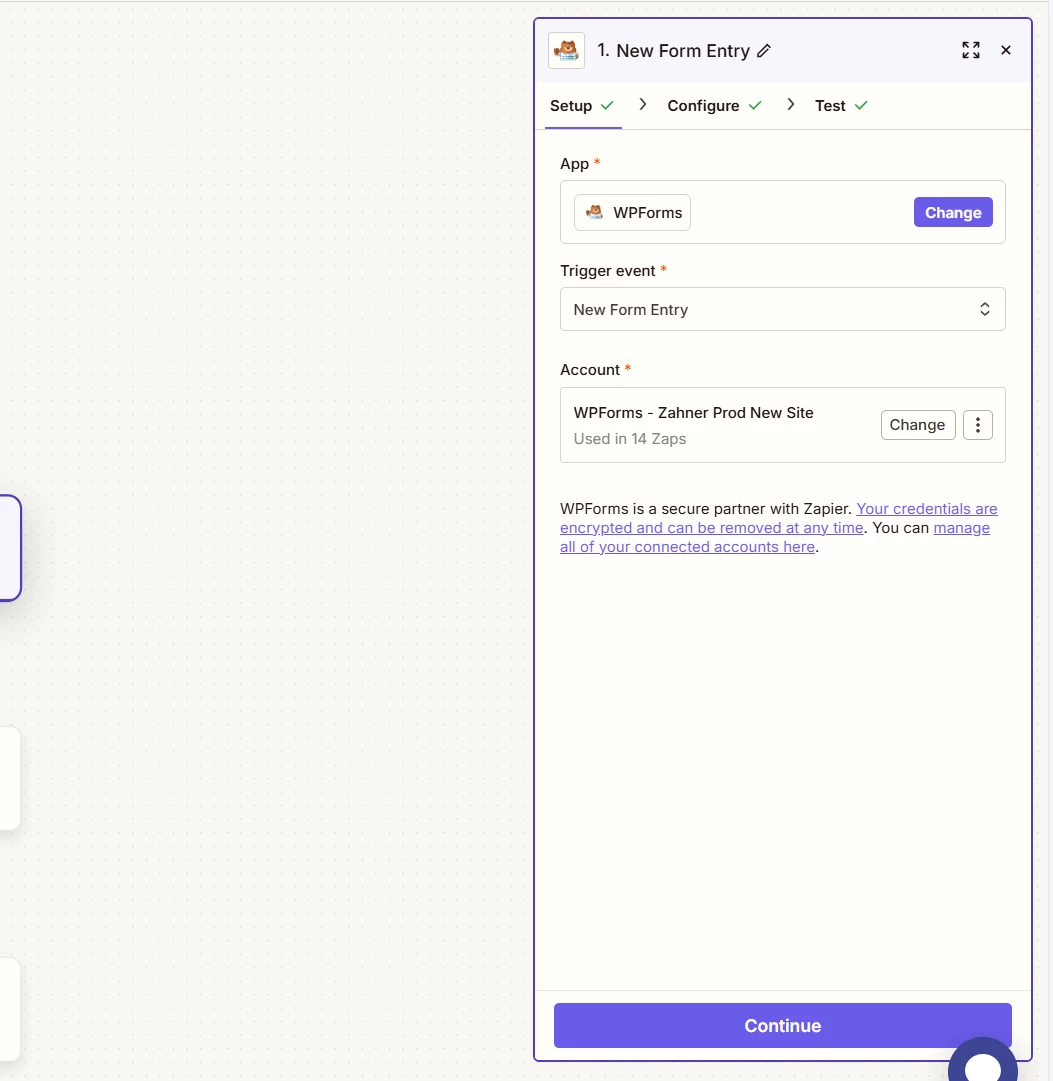Click the Continue button

[x=783, y=1025]
